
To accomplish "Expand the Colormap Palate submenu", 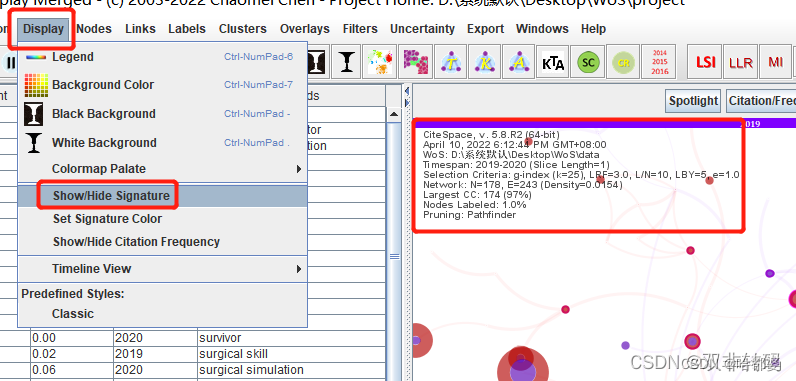I will click(162, 168).
